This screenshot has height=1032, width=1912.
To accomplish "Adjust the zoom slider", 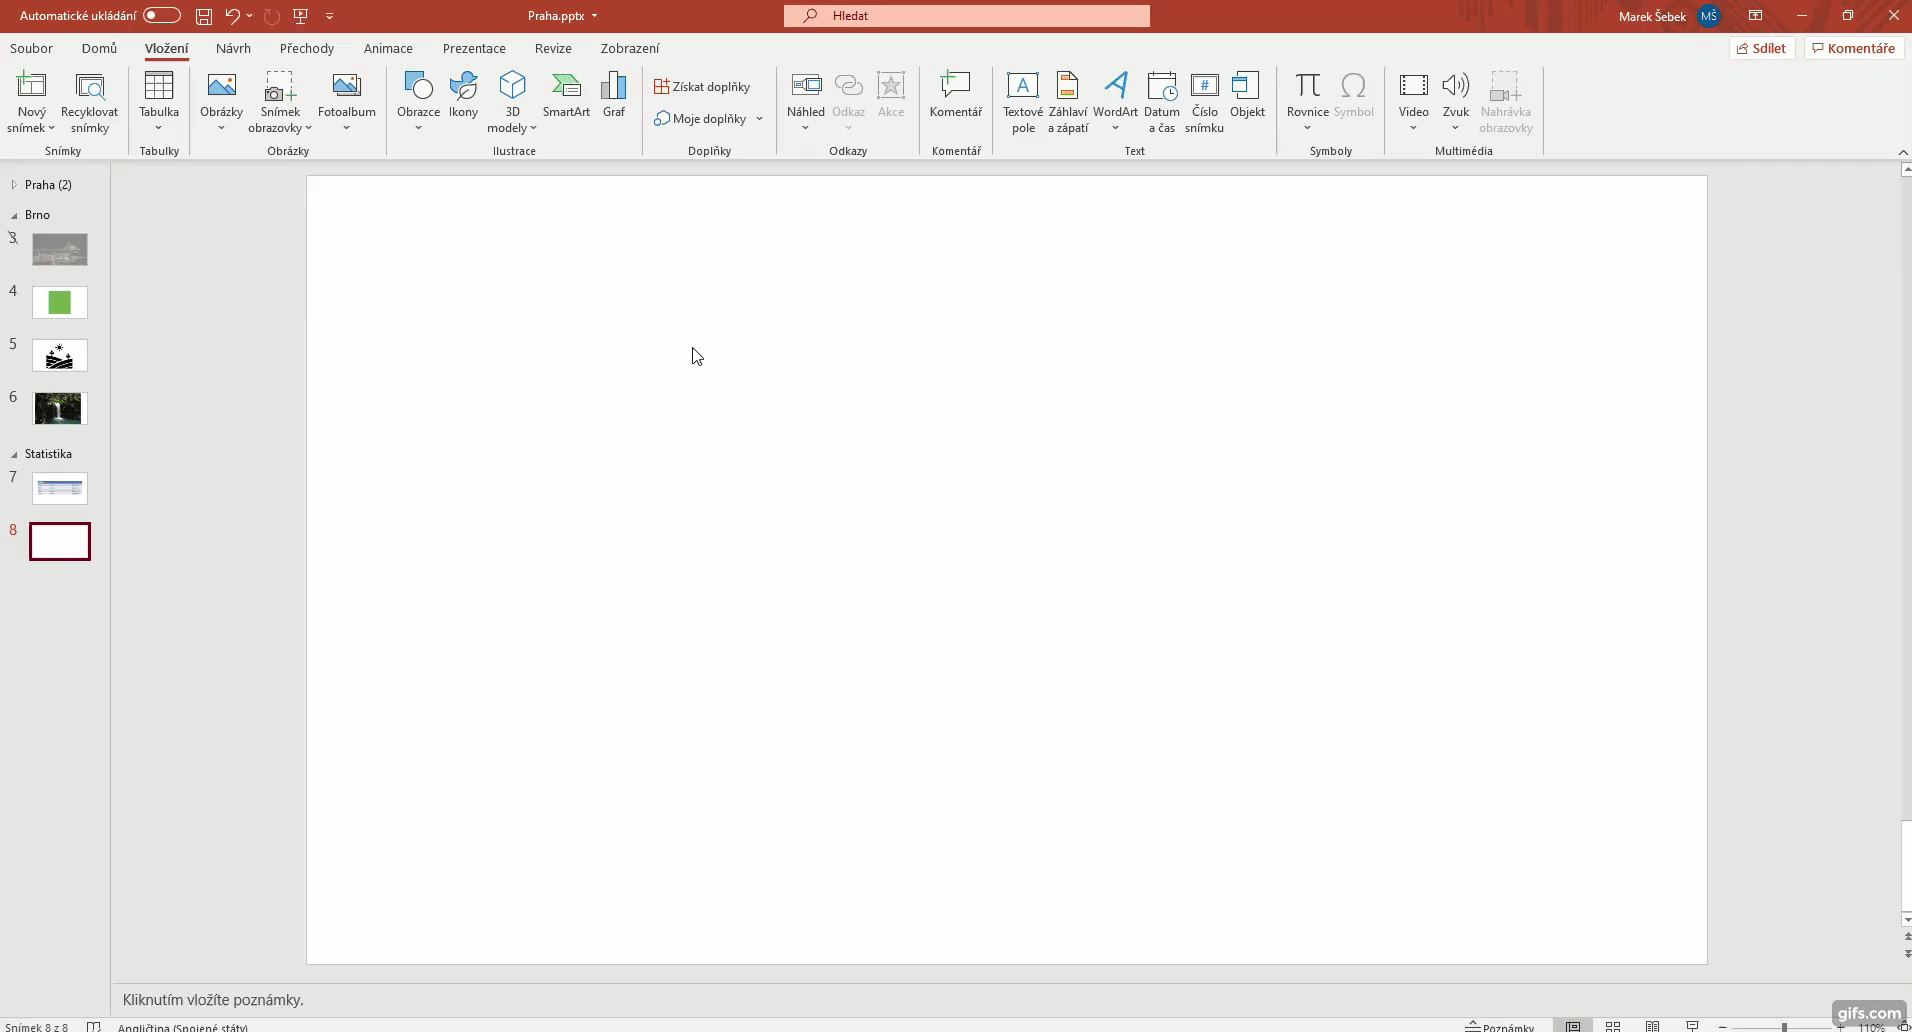I will (1783, 1026).
